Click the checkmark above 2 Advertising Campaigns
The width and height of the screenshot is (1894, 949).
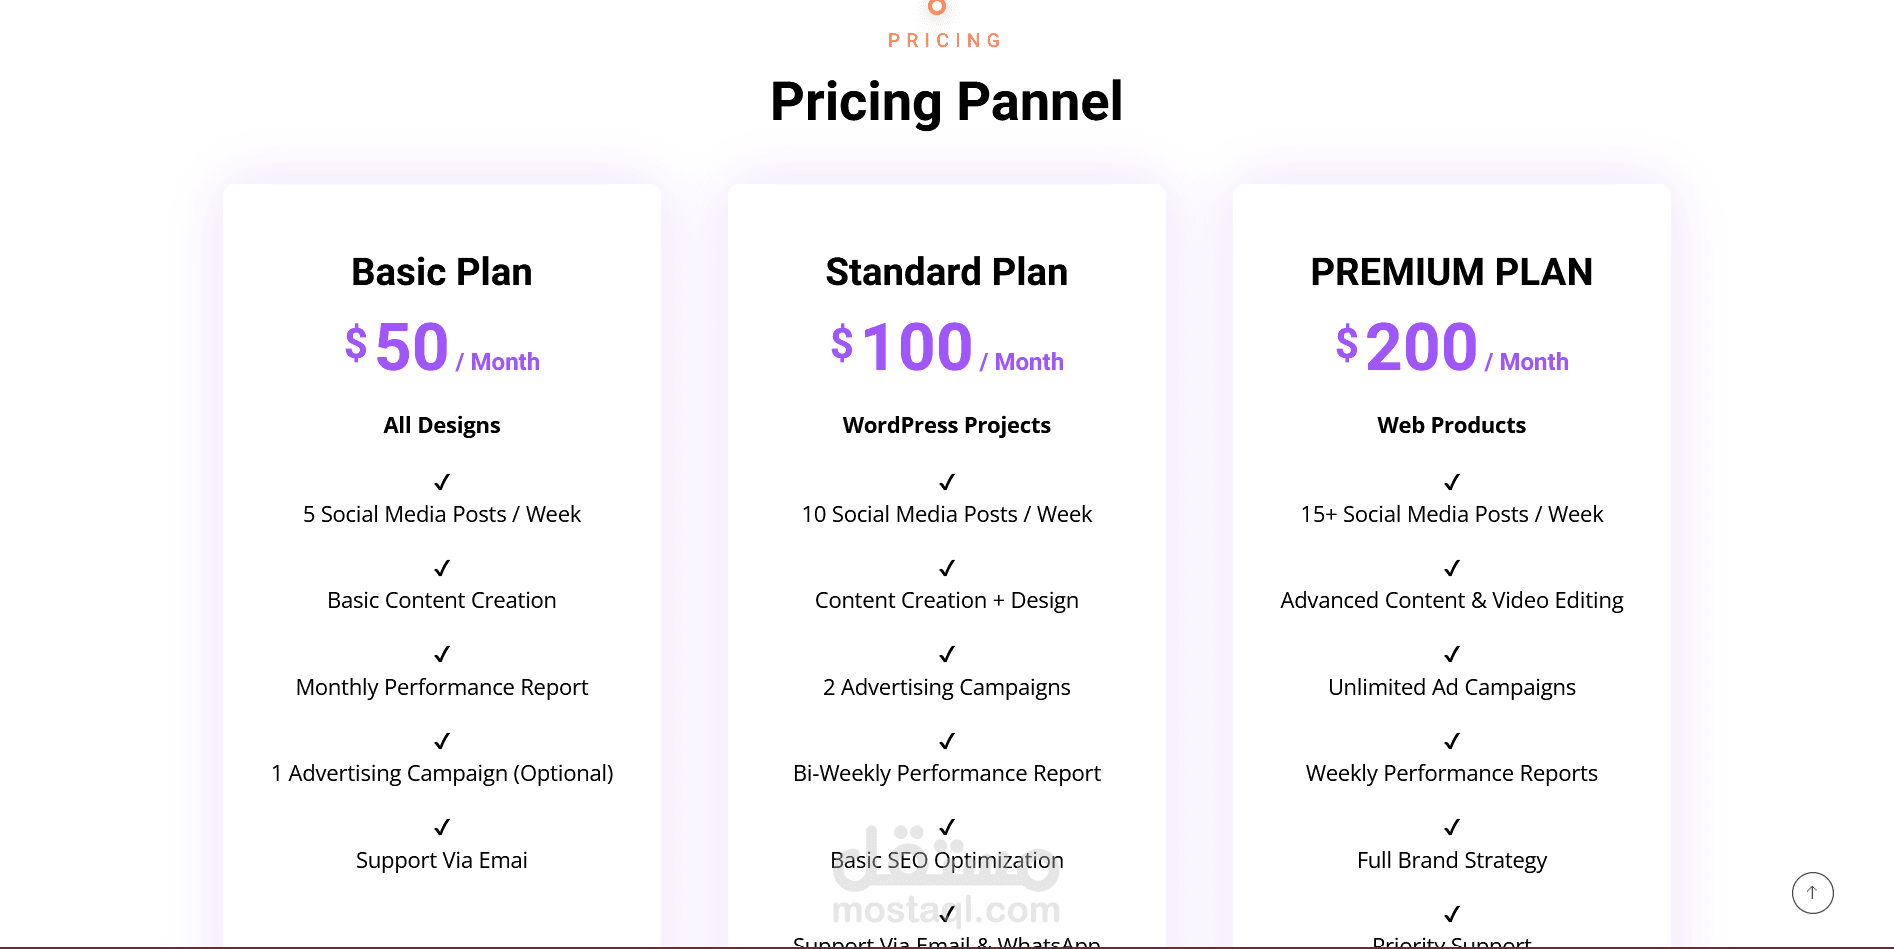947,654
